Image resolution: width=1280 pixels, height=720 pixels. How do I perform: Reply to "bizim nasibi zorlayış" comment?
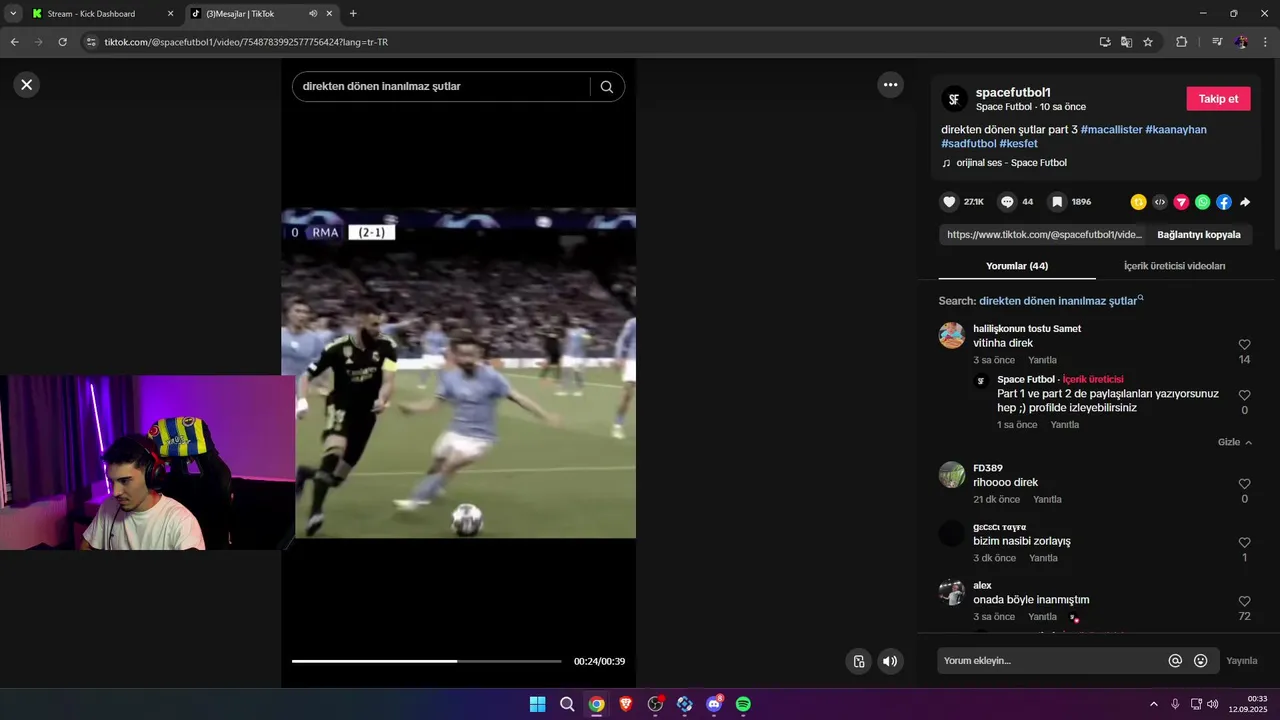tap(1042, 558)
